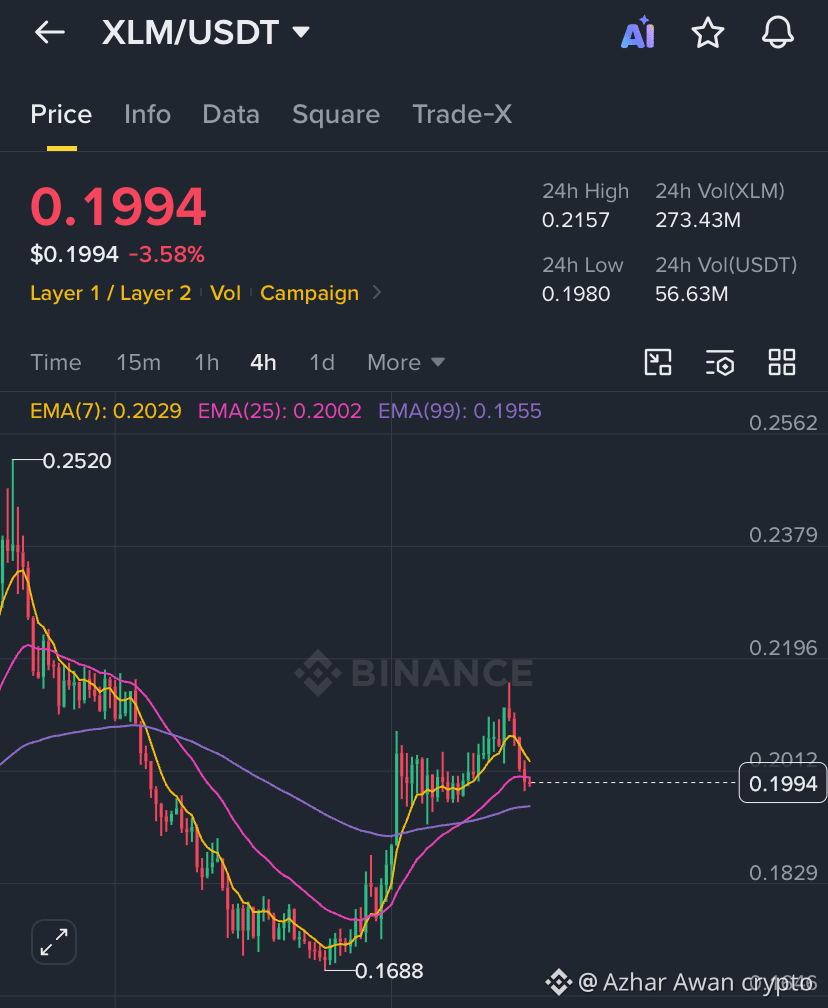The width and height of the screenshot is (828, 1008).
Task: Open chart drawing tools icon
Action: (x=658, y=362)
